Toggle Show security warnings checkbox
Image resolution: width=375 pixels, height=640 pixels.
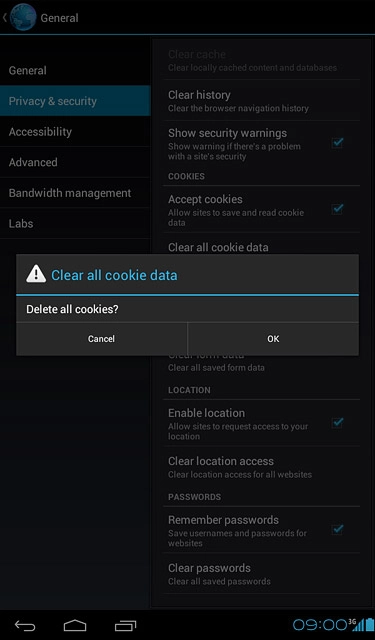[337, 143]
